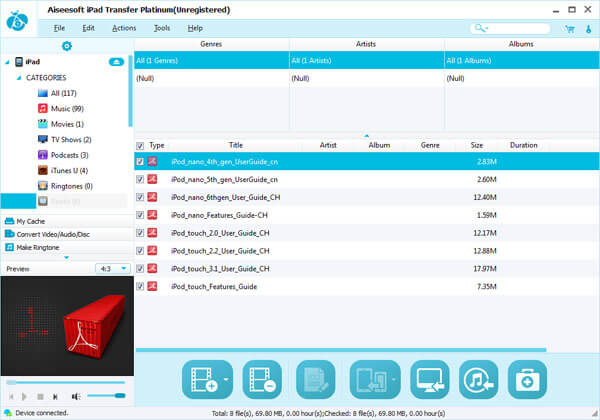Click the Export to iTunes button
600x420 pixels.
(479, 379)
